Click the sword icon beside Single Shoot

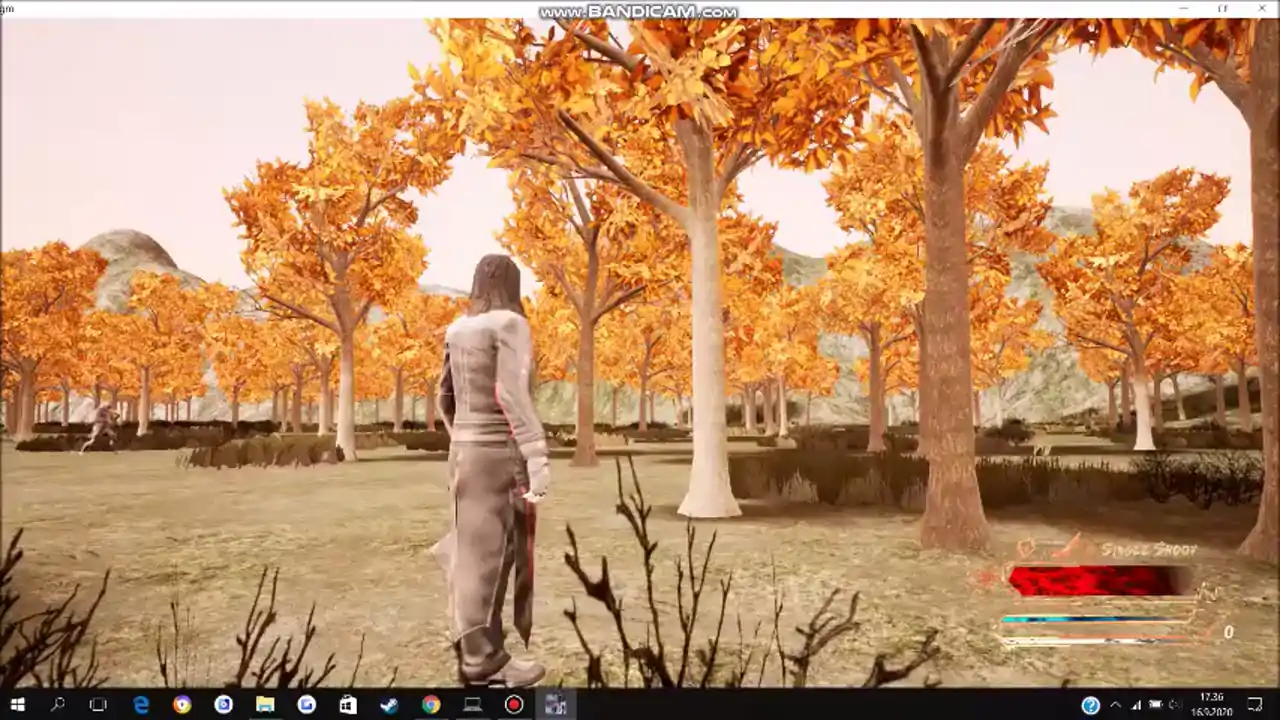[x=1073, y=547]
